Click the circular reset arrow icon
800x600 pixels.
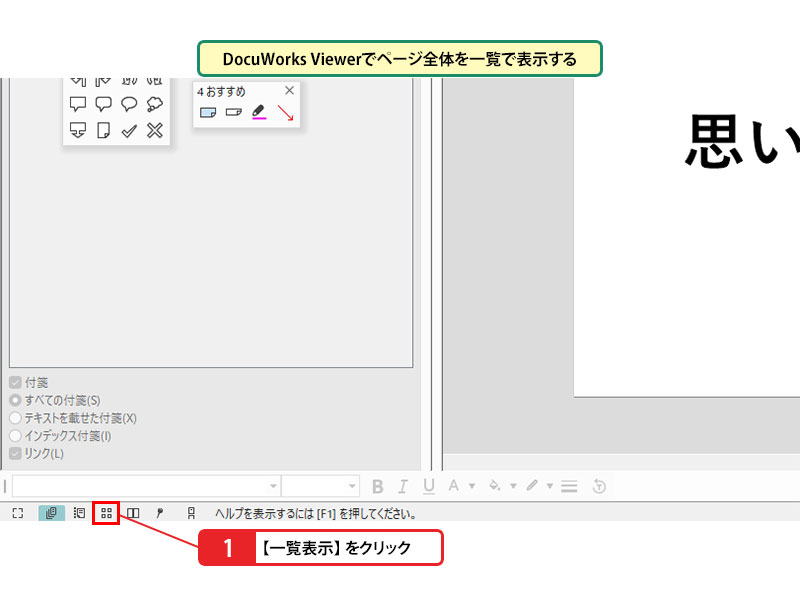(599, 486)
